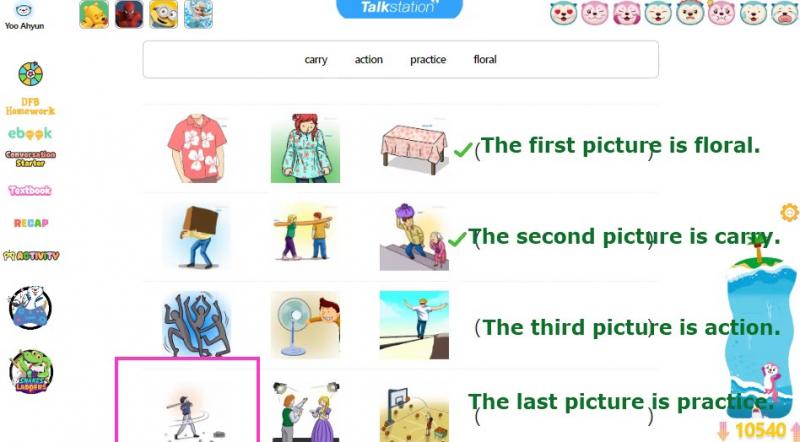800x442 pixels.
Task: Select the Spider-Man avatar icon
Action: click(x=129, y=14)
